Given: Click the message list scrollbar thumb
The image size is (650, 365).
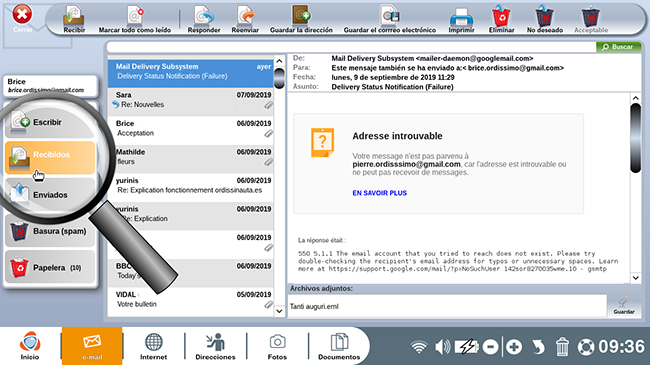Looking at the screenshot, I should tap(279, 78).
